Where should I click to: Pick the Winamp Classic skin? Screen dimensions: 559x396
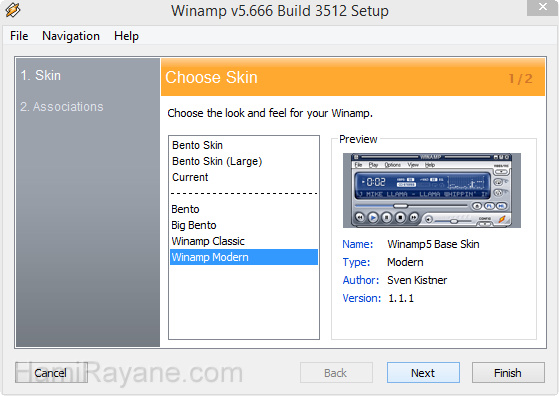(x=243, y=241)
